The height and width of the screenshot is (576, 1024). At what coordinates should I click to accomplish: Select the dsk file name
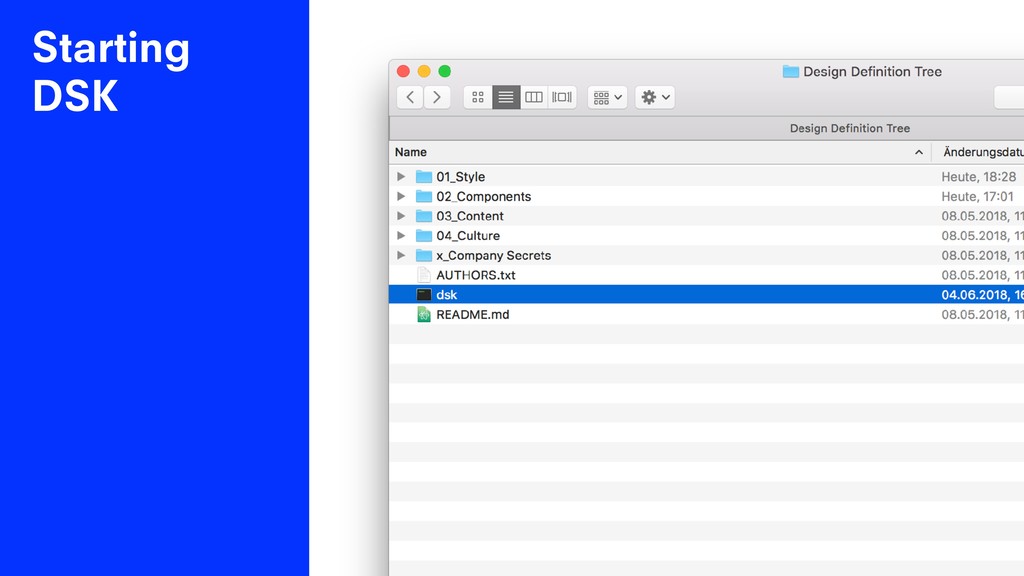tap(446, 295)
